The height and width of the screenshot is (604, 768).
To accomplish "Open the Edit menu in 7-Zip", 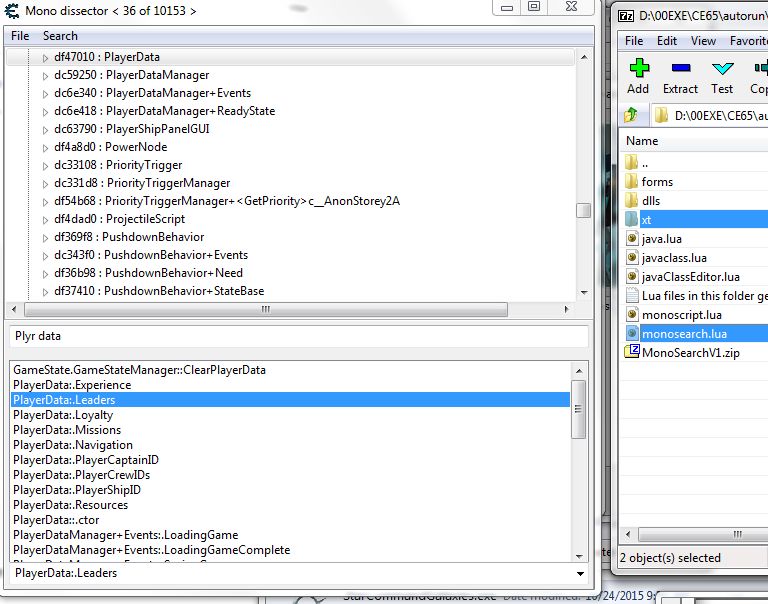I will pyautogui.click(x=667, y=41).
